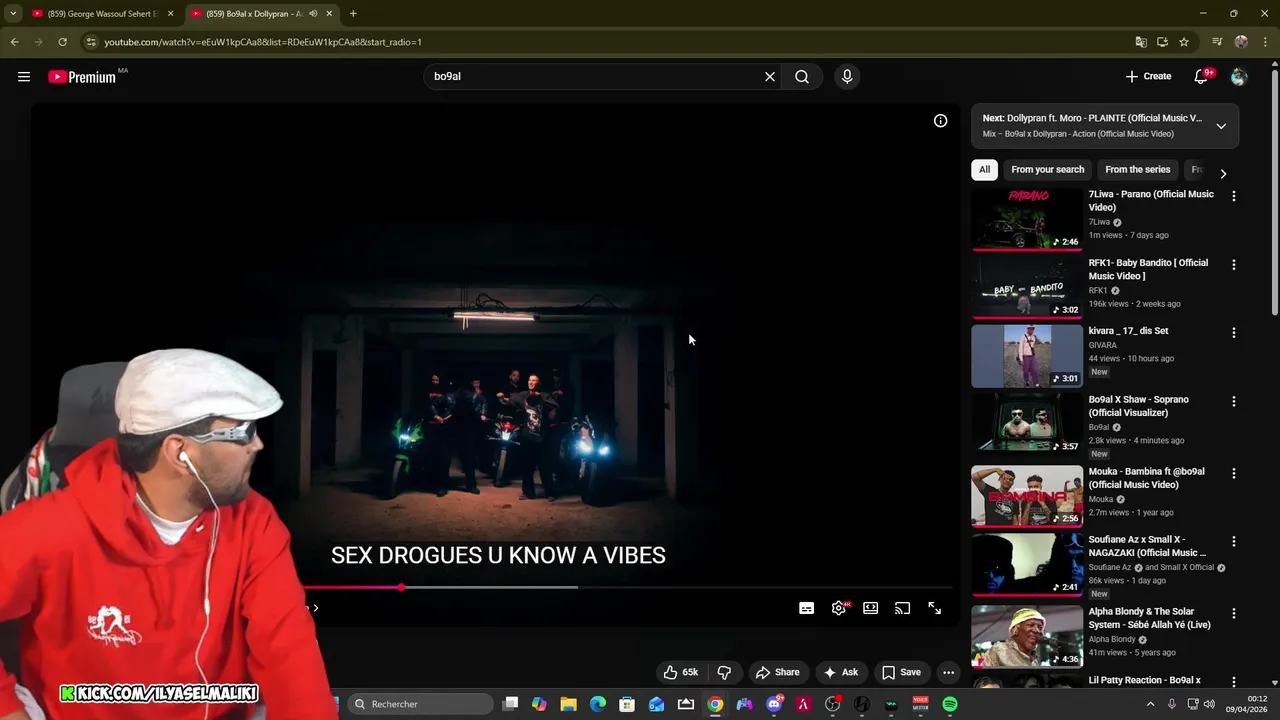
Task: Select From the series chip
Action: (x=1137, y=170)
